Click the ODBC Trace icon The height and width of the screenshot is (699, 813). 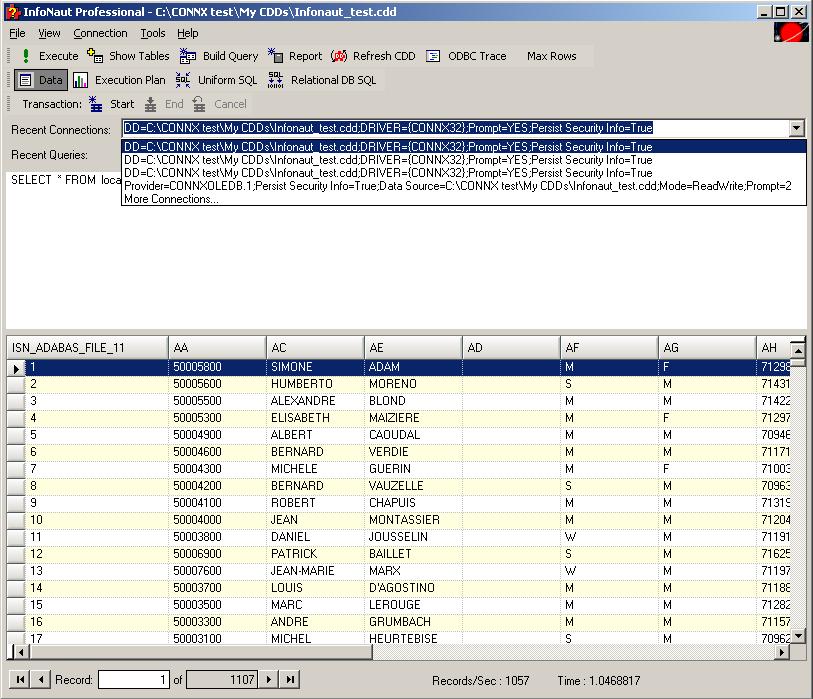click(x=433, y=56)
